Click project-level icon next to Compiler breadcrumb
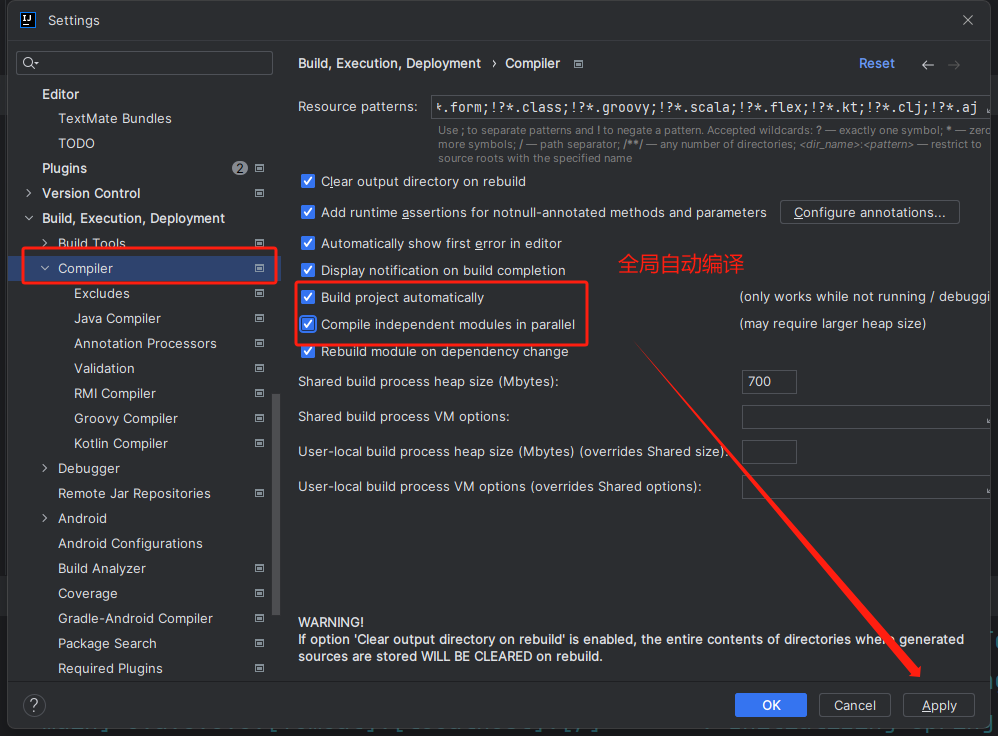The width and height of the screenshot is (998, 736). 578,64
